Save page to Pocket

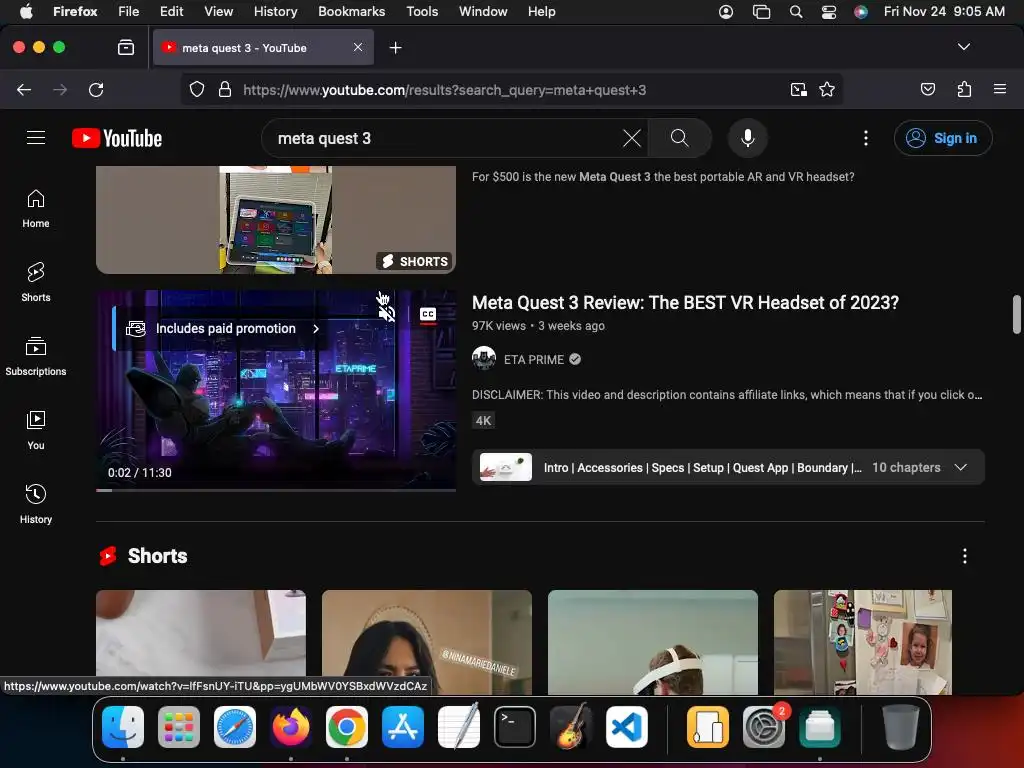coord(927,89)
